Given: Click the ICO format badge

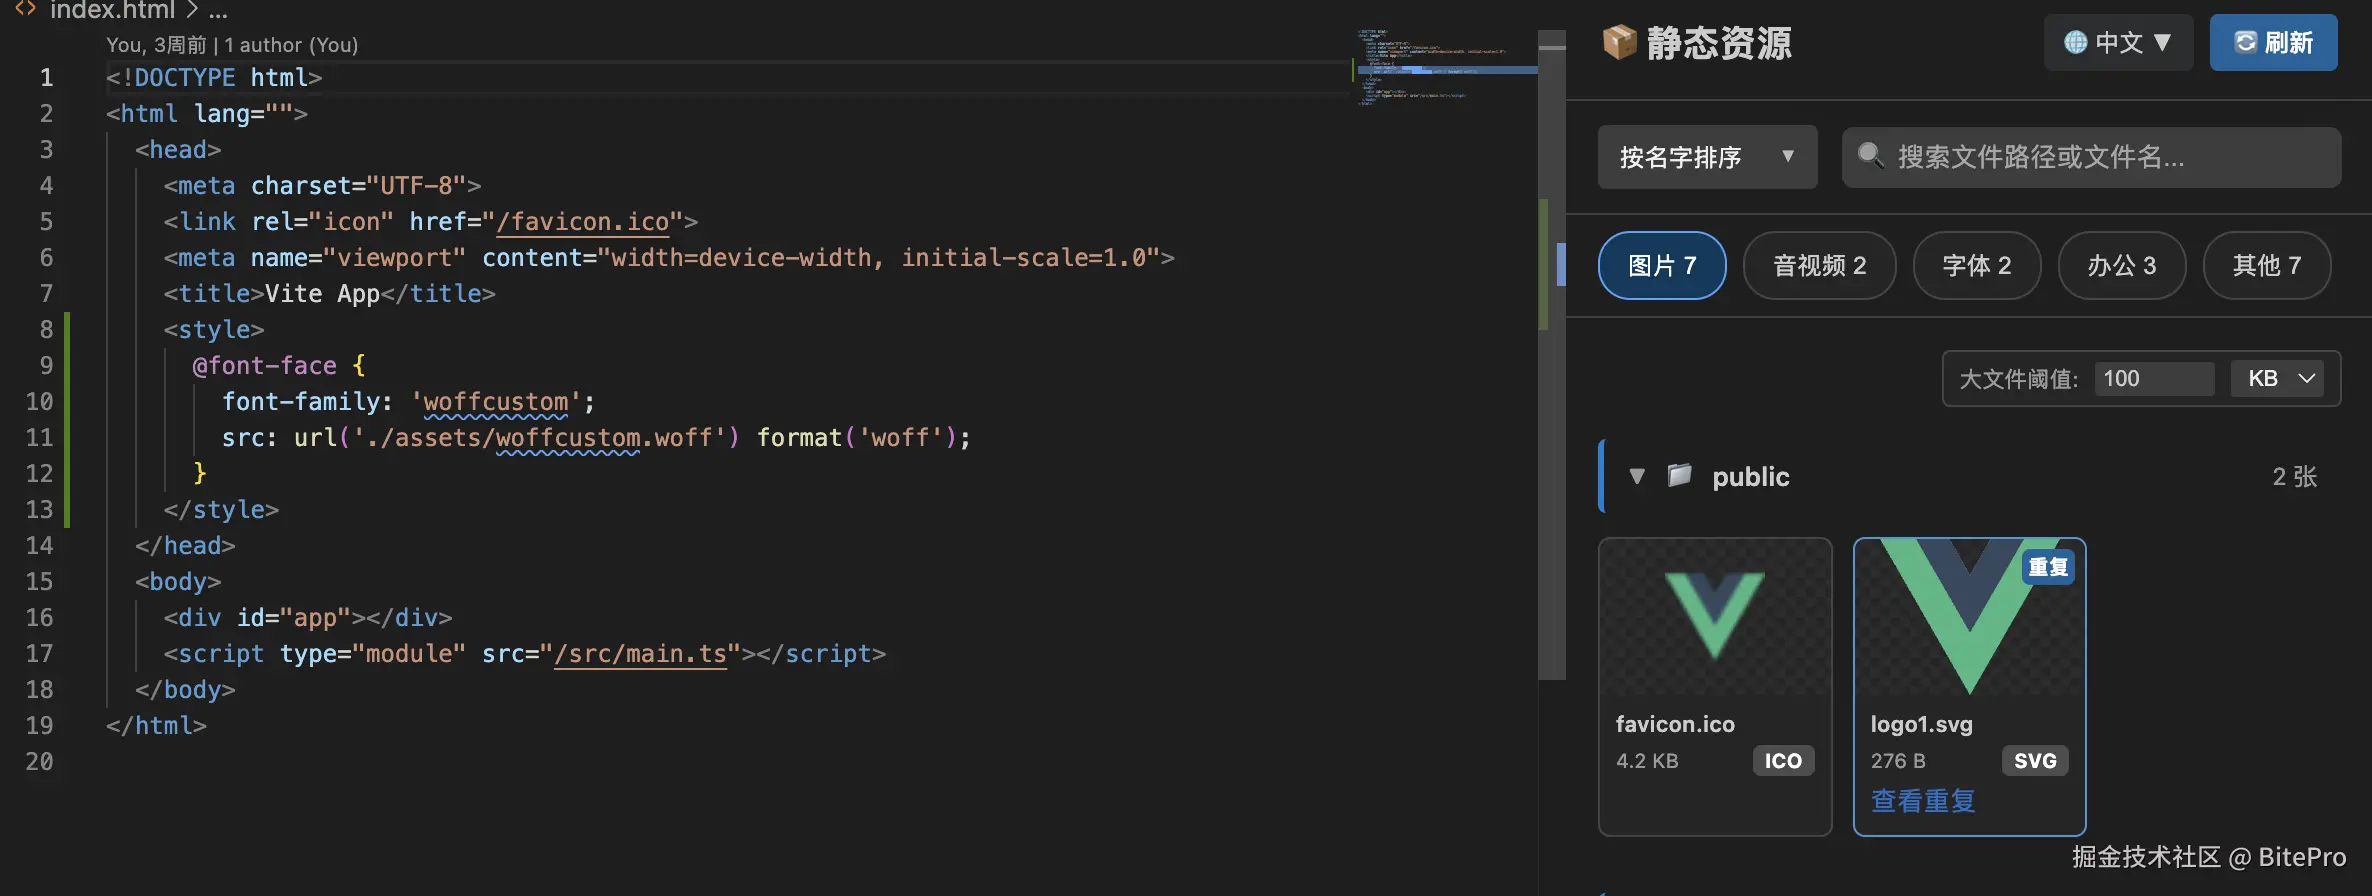Looking at the screenshot, I should (x=1782, y=761).
